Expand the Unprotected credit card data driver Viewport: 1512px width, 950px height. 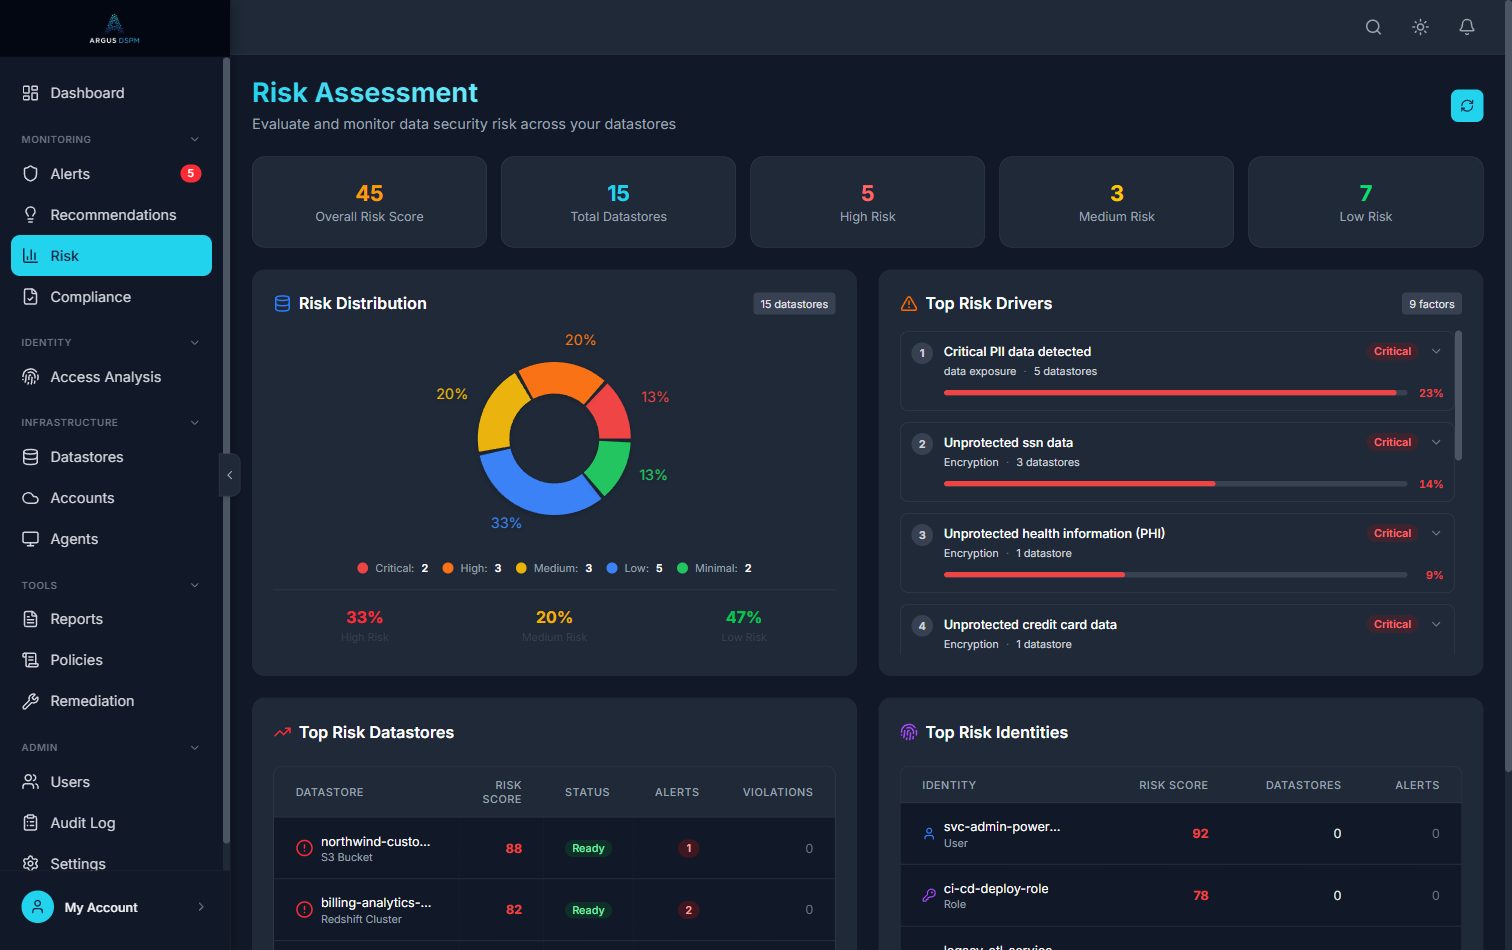(1436, 624)
